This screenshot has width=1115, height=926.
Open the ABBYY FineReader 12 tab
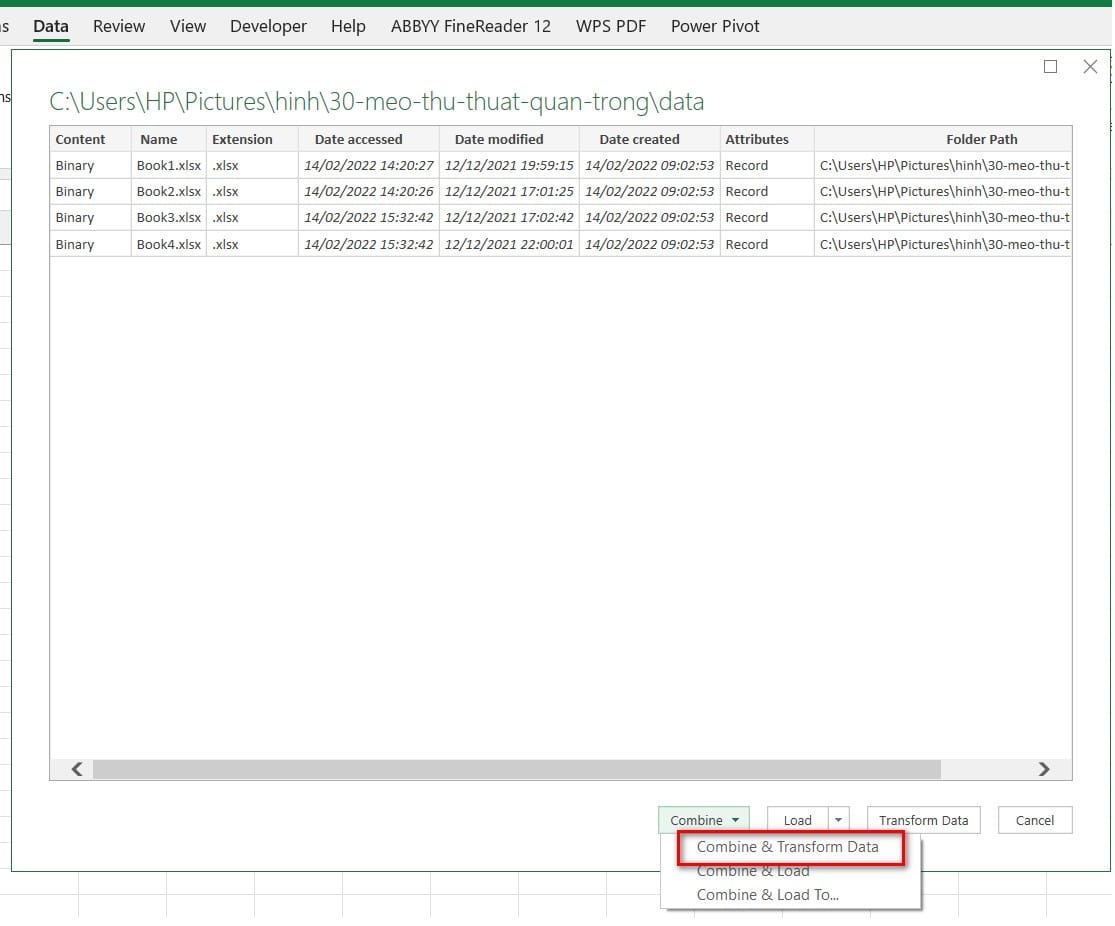471,26
